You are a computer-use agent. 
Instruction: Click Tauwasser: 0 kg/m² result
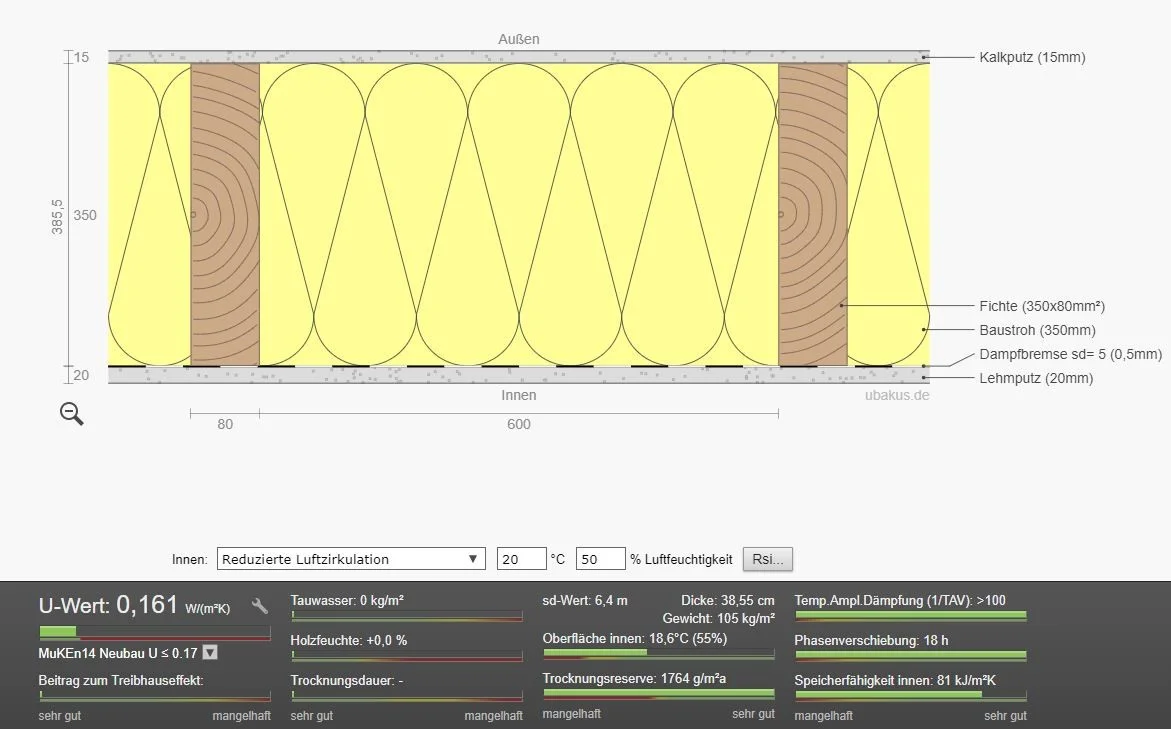point(347,600)
